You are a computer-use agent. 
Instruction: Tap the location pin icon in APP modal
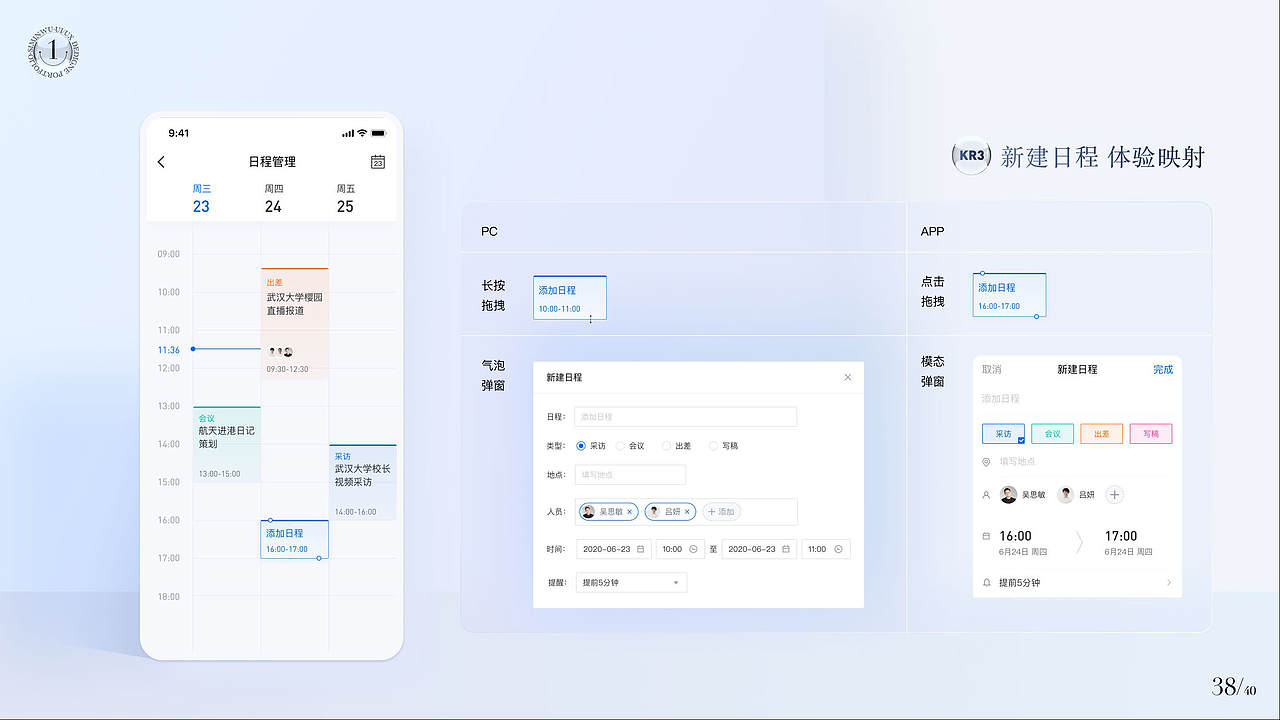pos(987,462)
